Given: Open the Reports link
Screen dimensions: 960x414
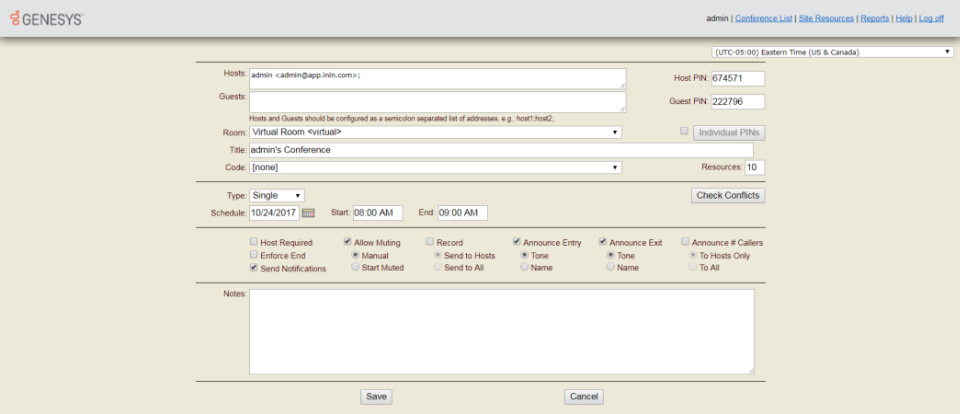Looking at the screenshot, I should pos(875,18).
